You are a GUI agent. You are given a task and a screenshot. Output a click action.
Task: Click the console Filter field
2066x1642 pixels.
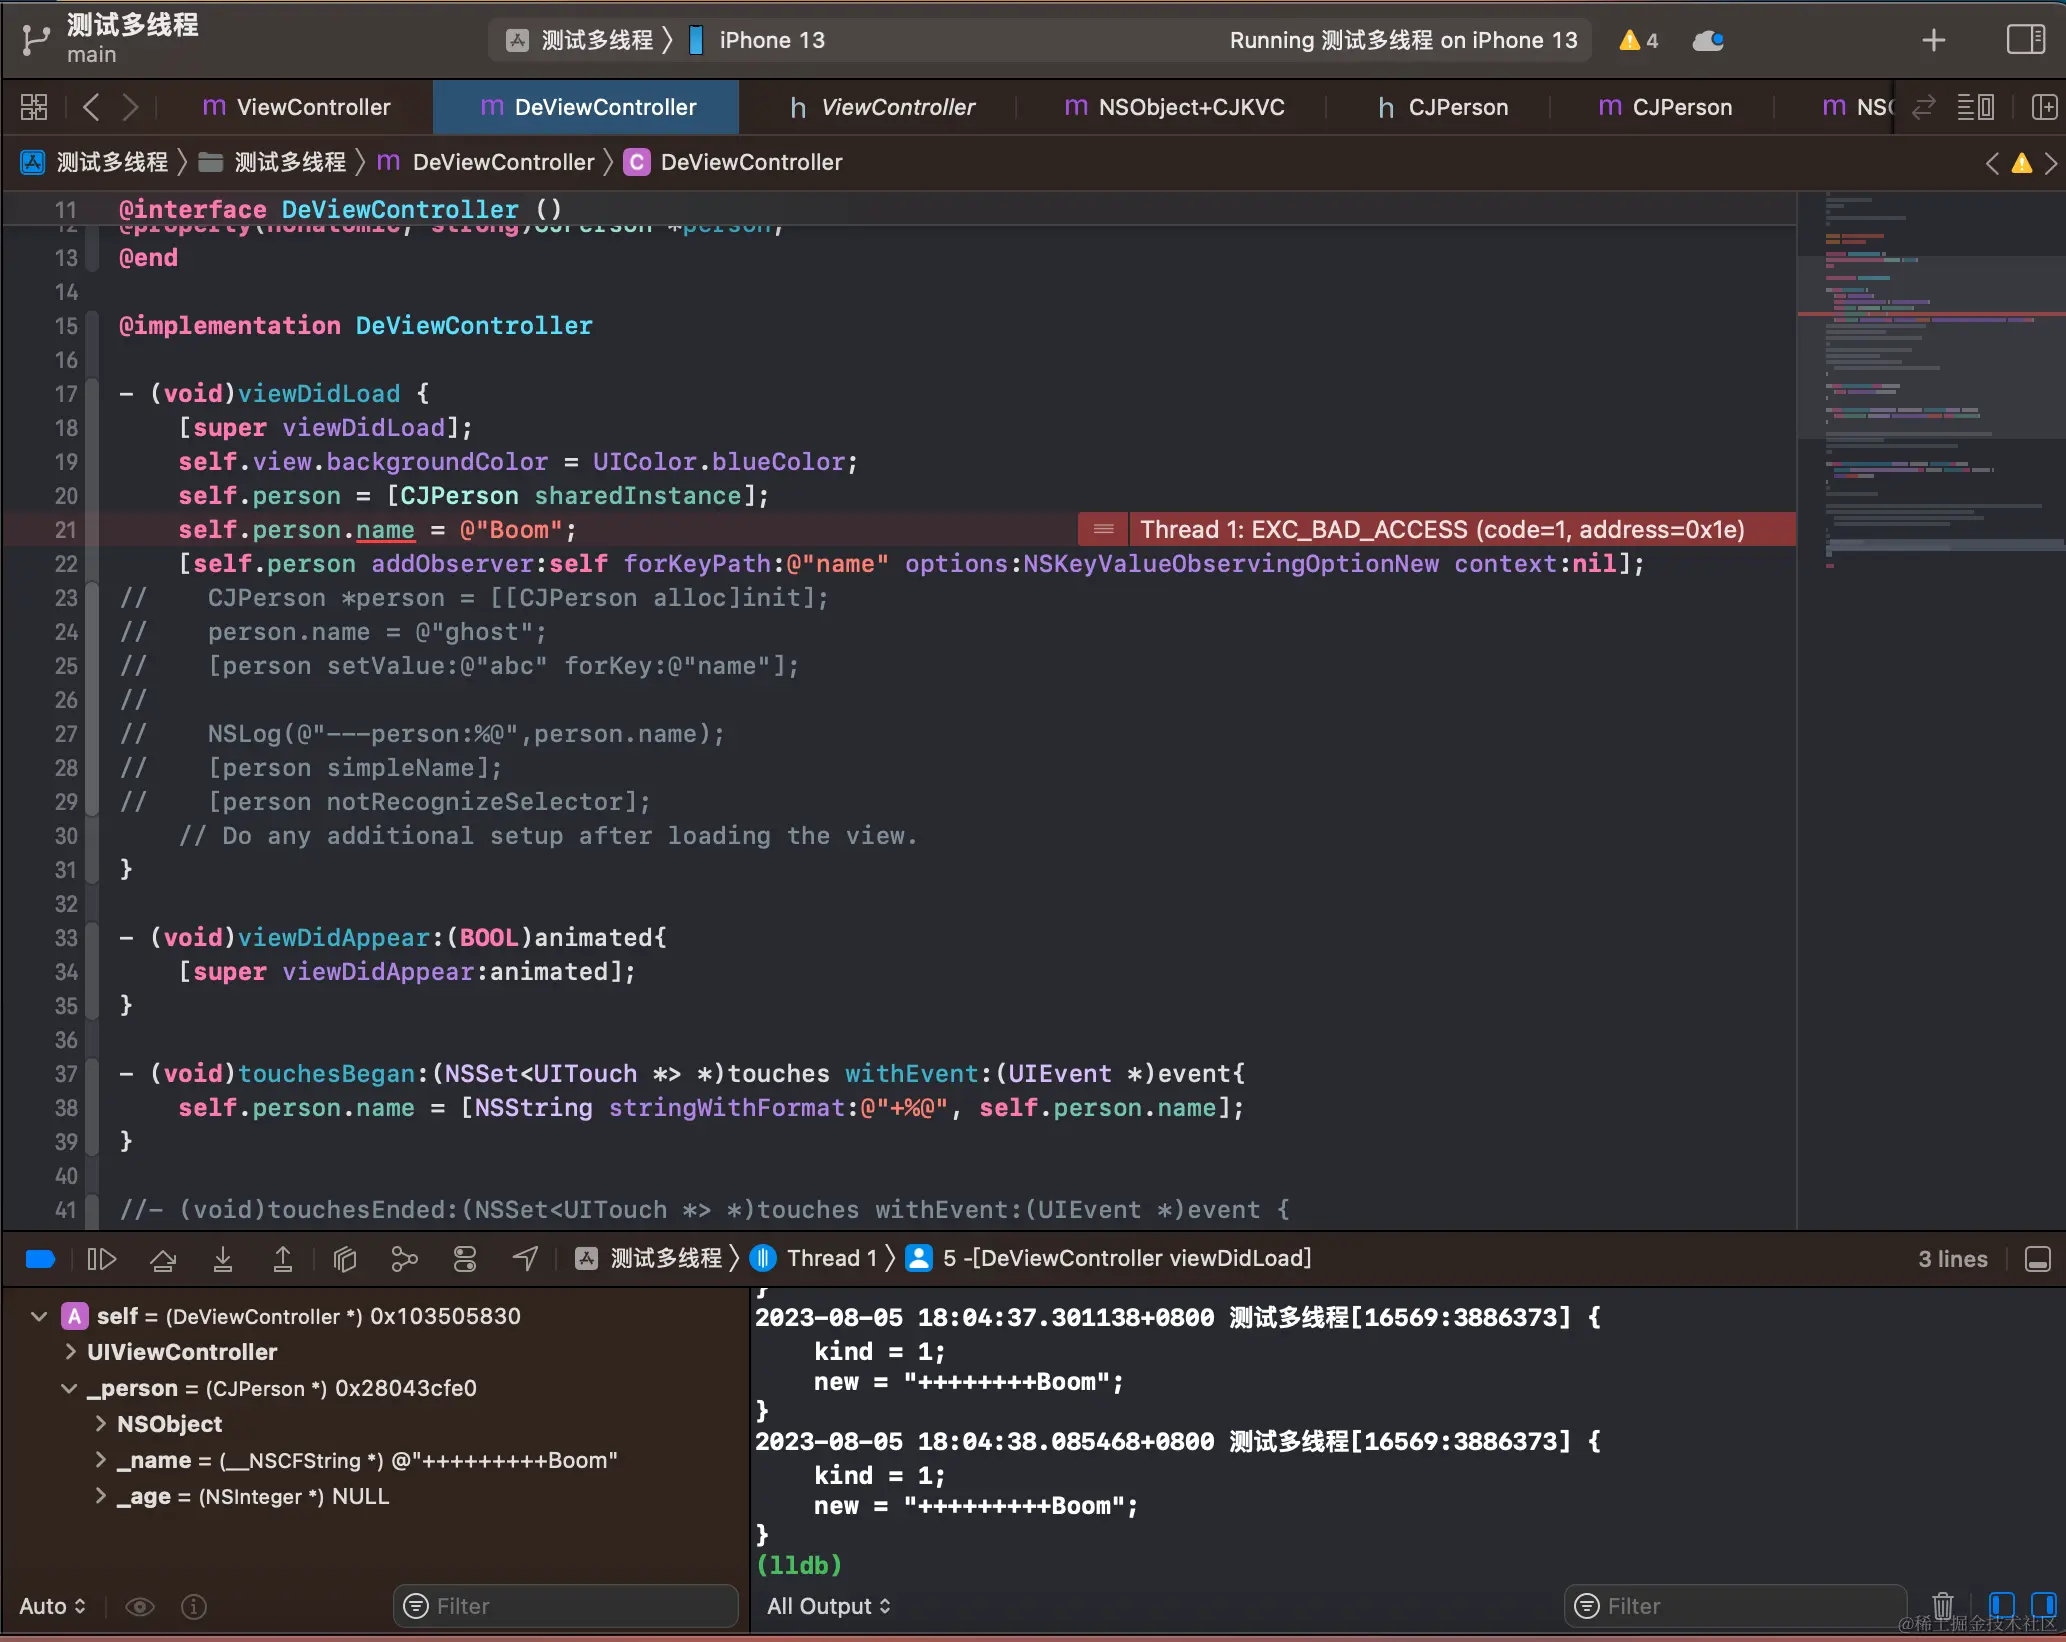click(1736, 1607)
